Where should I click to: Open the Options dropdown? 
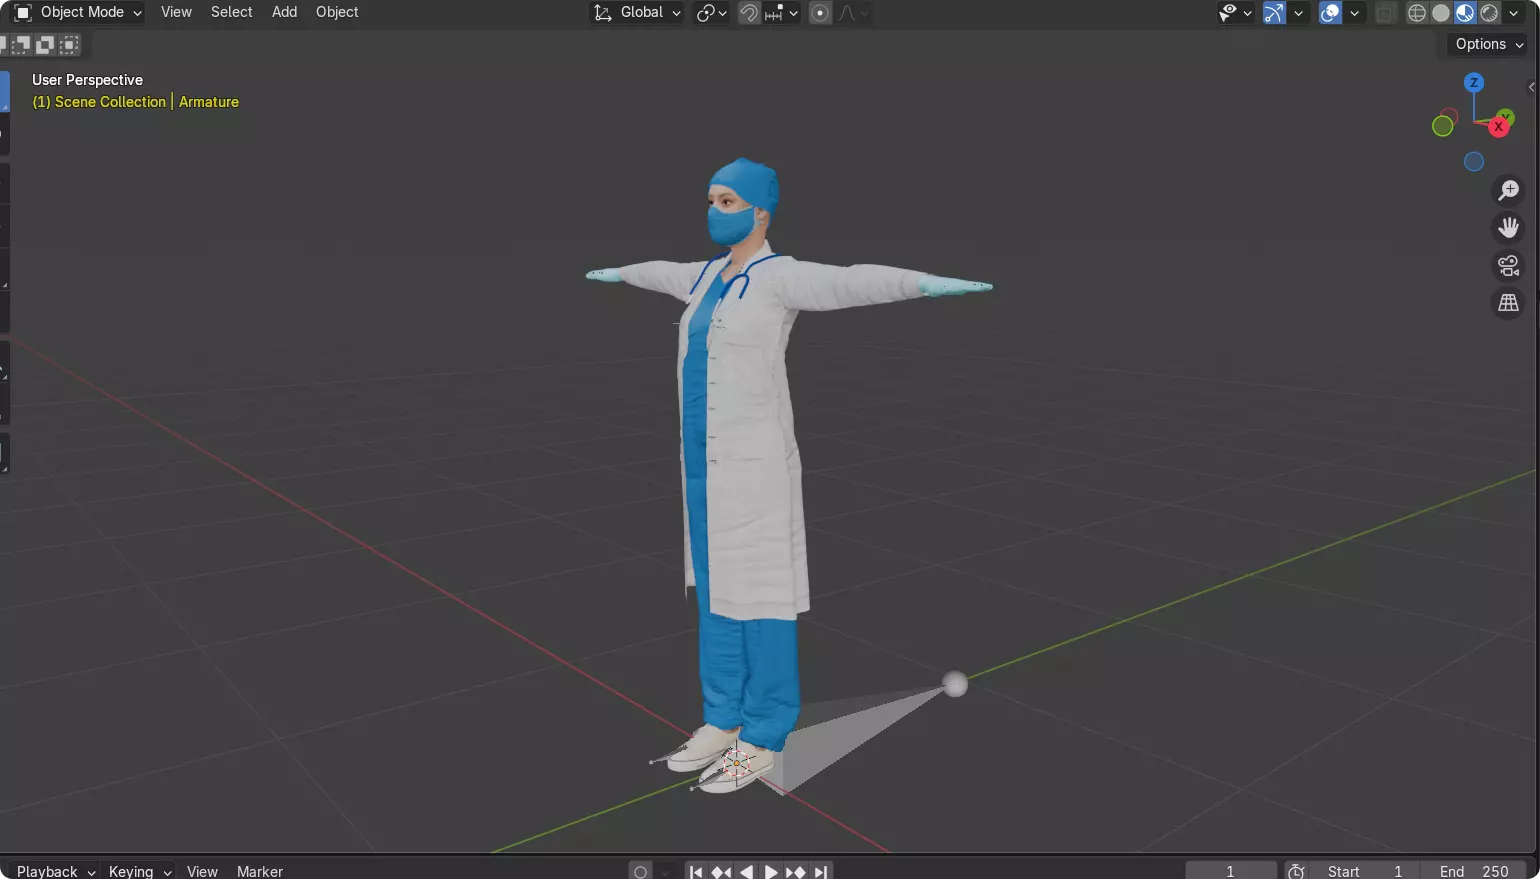[x=1488, y=44]
